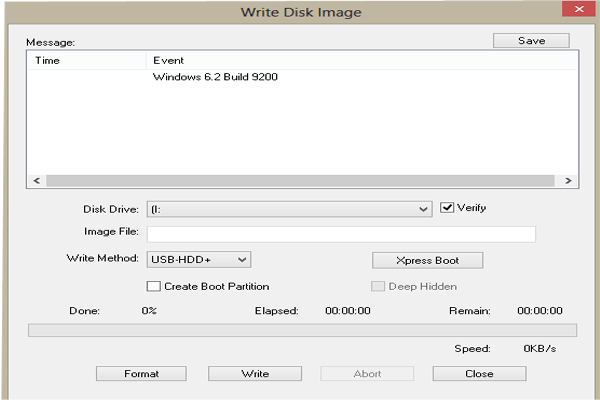Click the Write button
The height and width of the screenshot is (400, 600).
(x=255, y=374)
